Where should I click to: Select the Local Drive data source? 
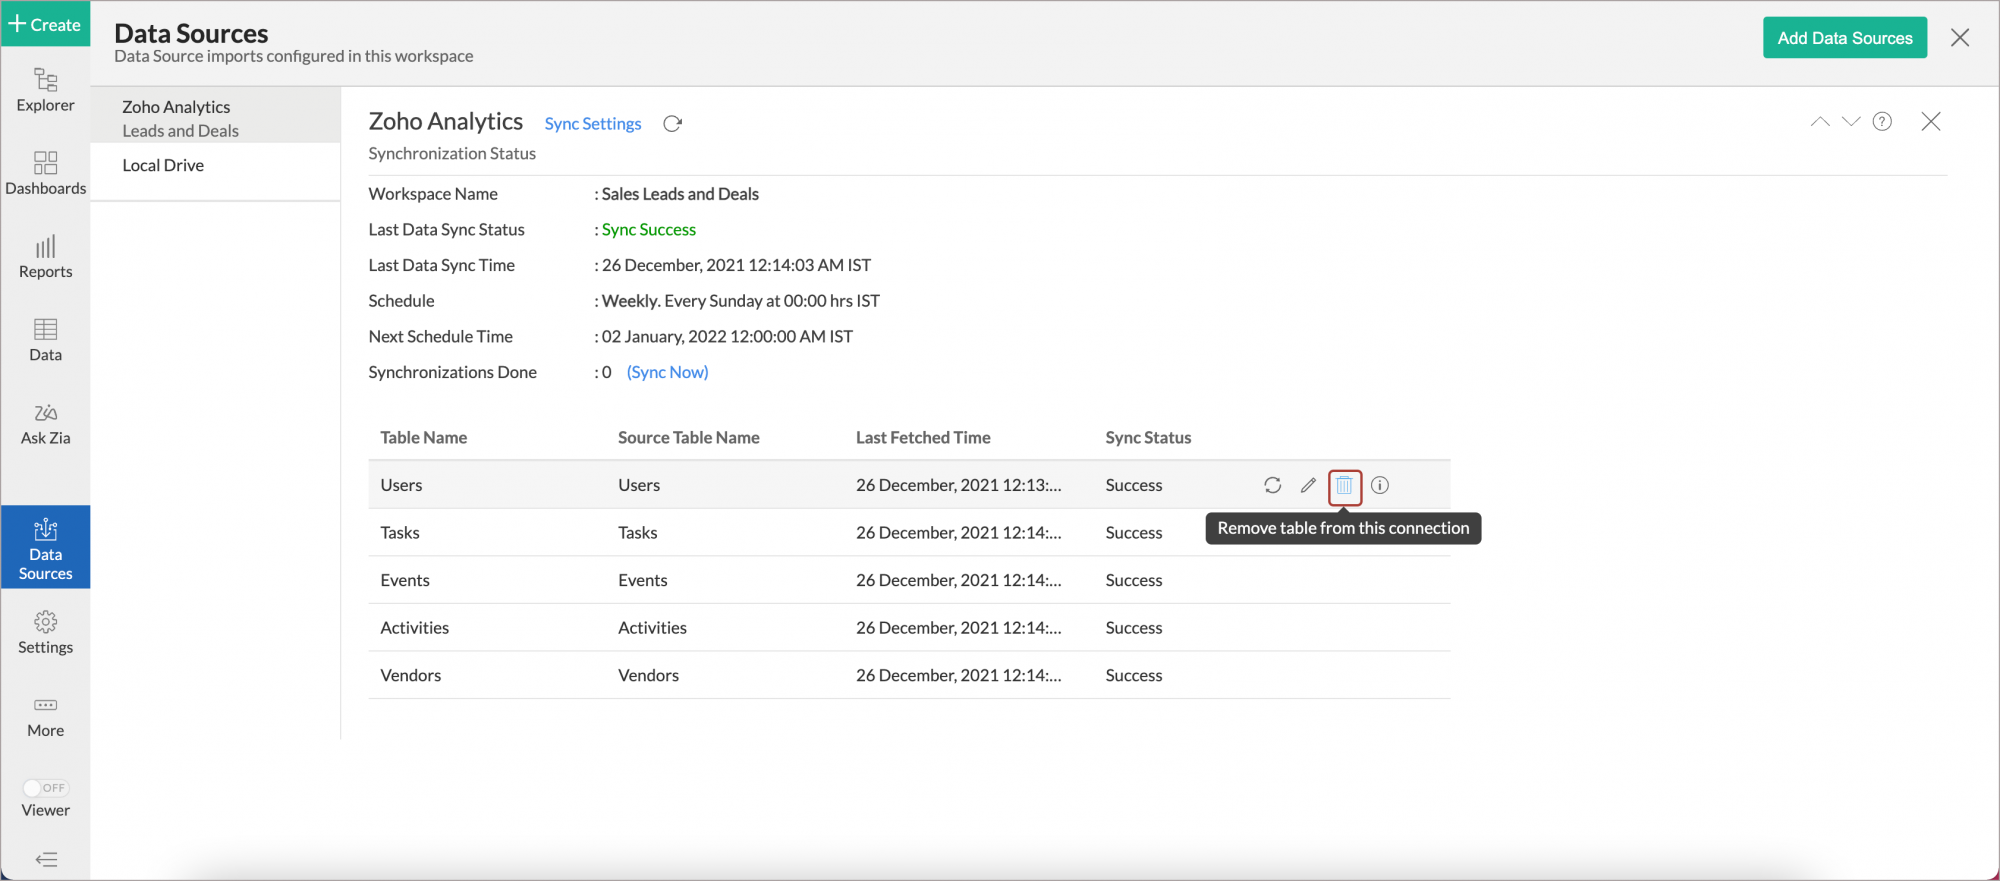163,165
